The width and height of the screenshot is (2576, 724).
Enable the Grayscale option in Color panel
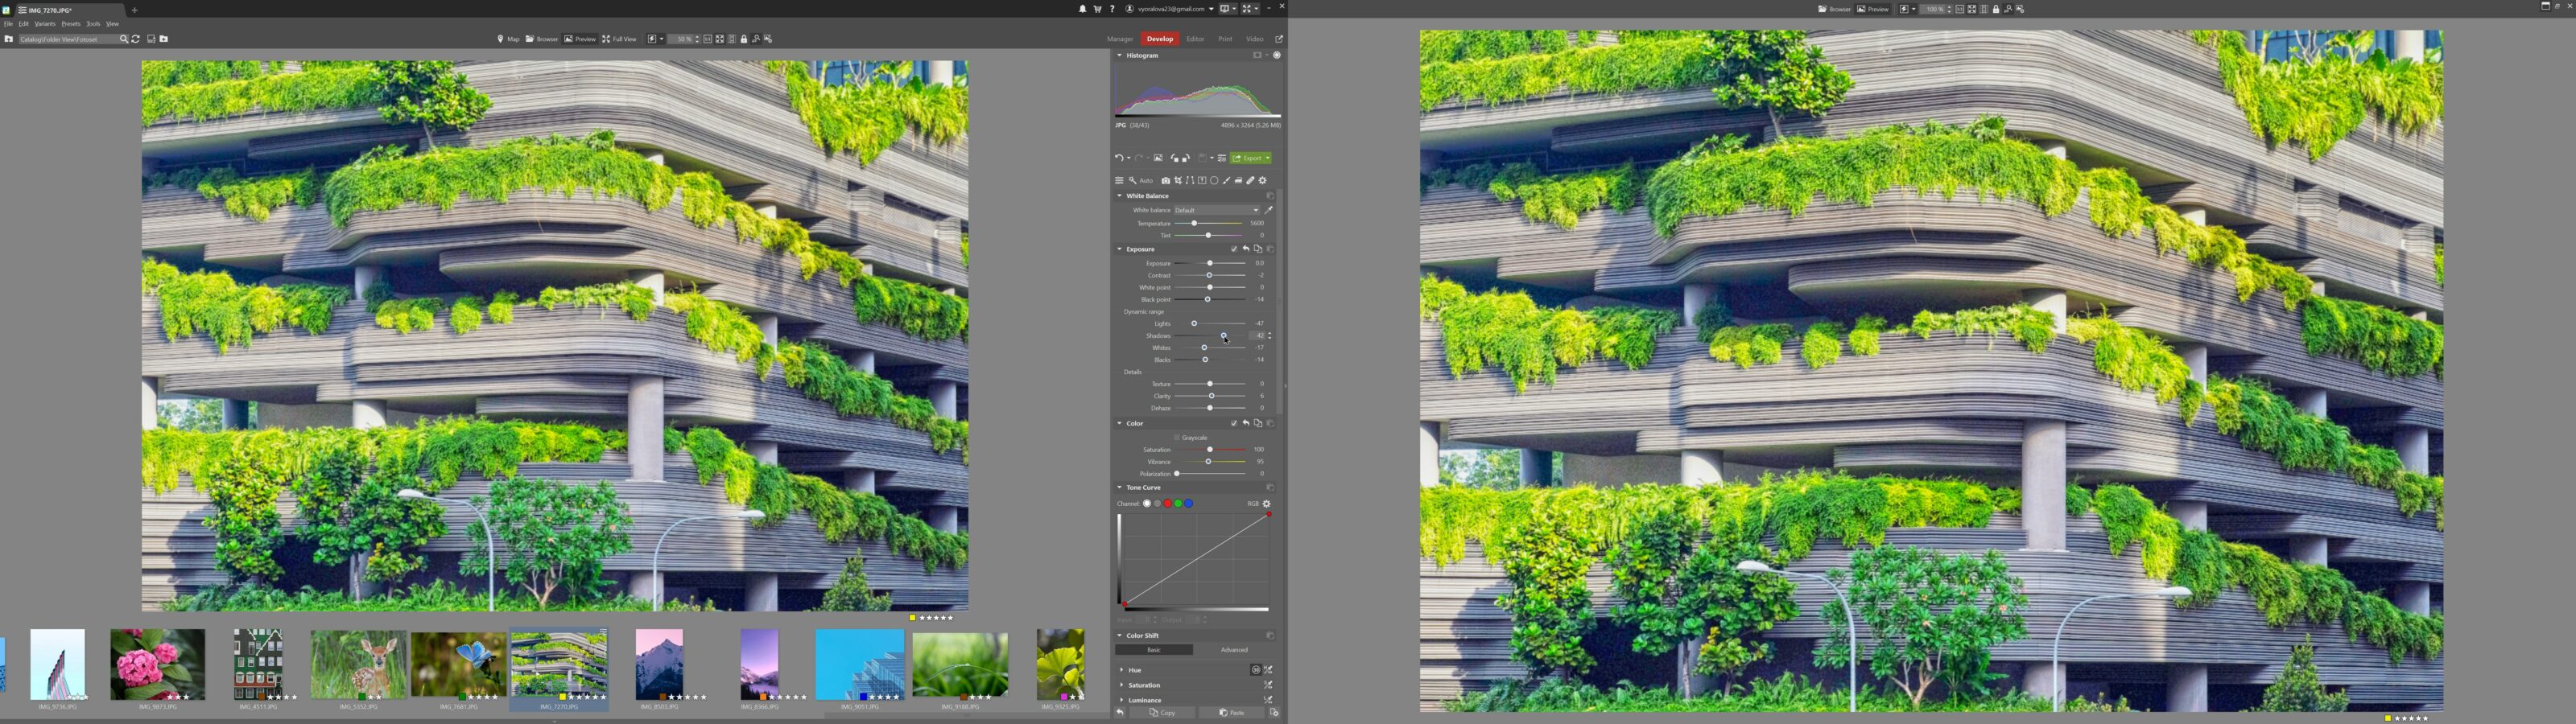pos(1178,437)
